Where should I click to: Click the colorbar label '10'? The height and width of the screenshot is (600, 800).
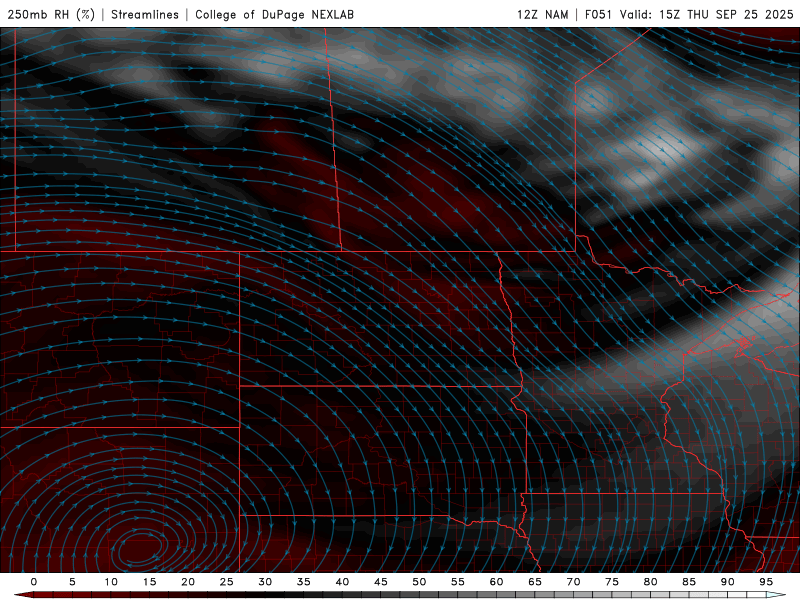point(111,582)
